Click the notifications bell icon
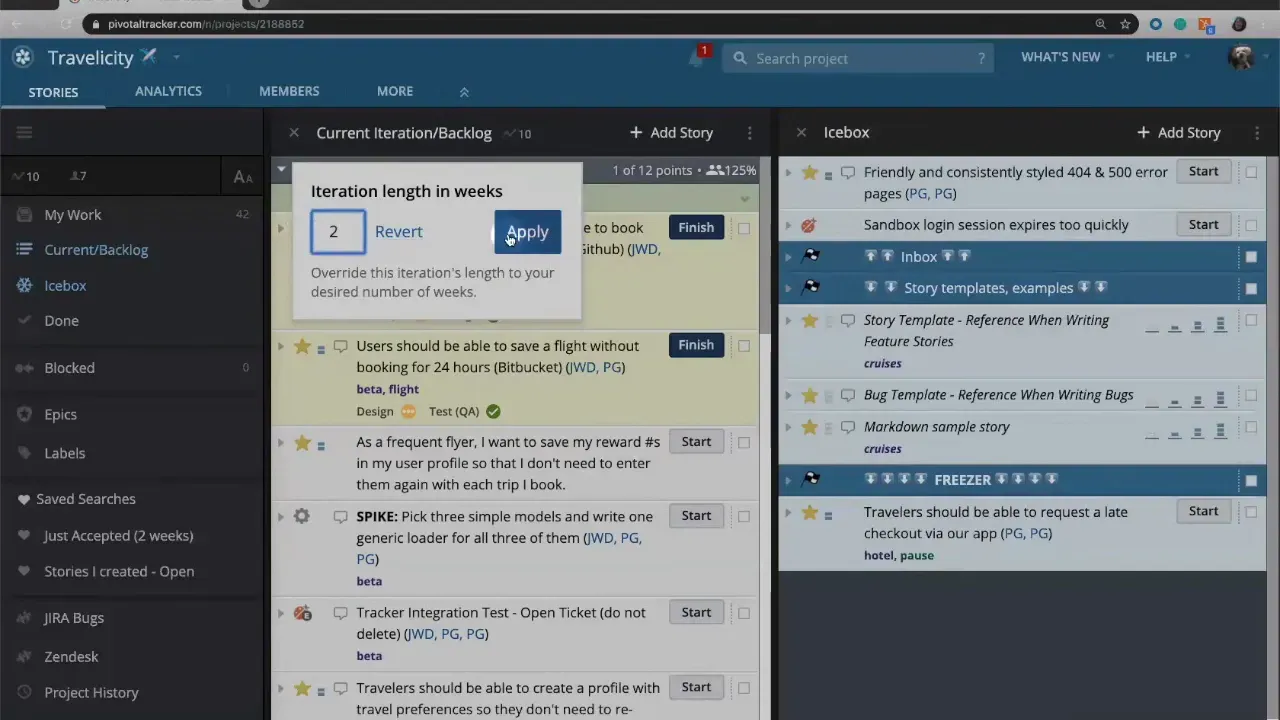Screen dimensions: 1280x720 697,58
